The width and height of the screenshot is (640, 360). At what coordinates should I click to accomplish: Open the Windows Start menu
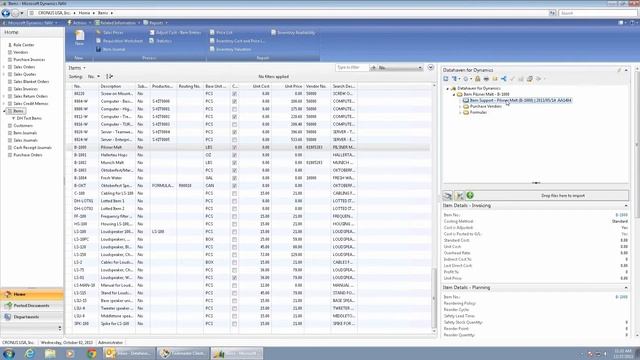tap(9, 353)
